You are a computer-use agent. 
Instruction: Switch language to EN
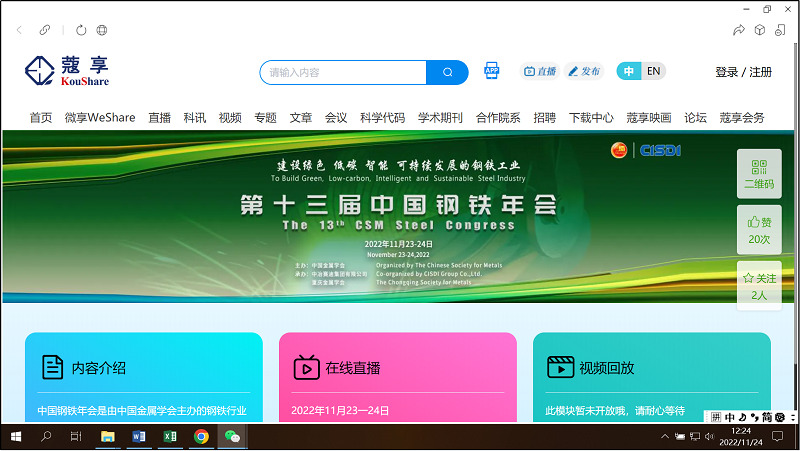[654, 71]
